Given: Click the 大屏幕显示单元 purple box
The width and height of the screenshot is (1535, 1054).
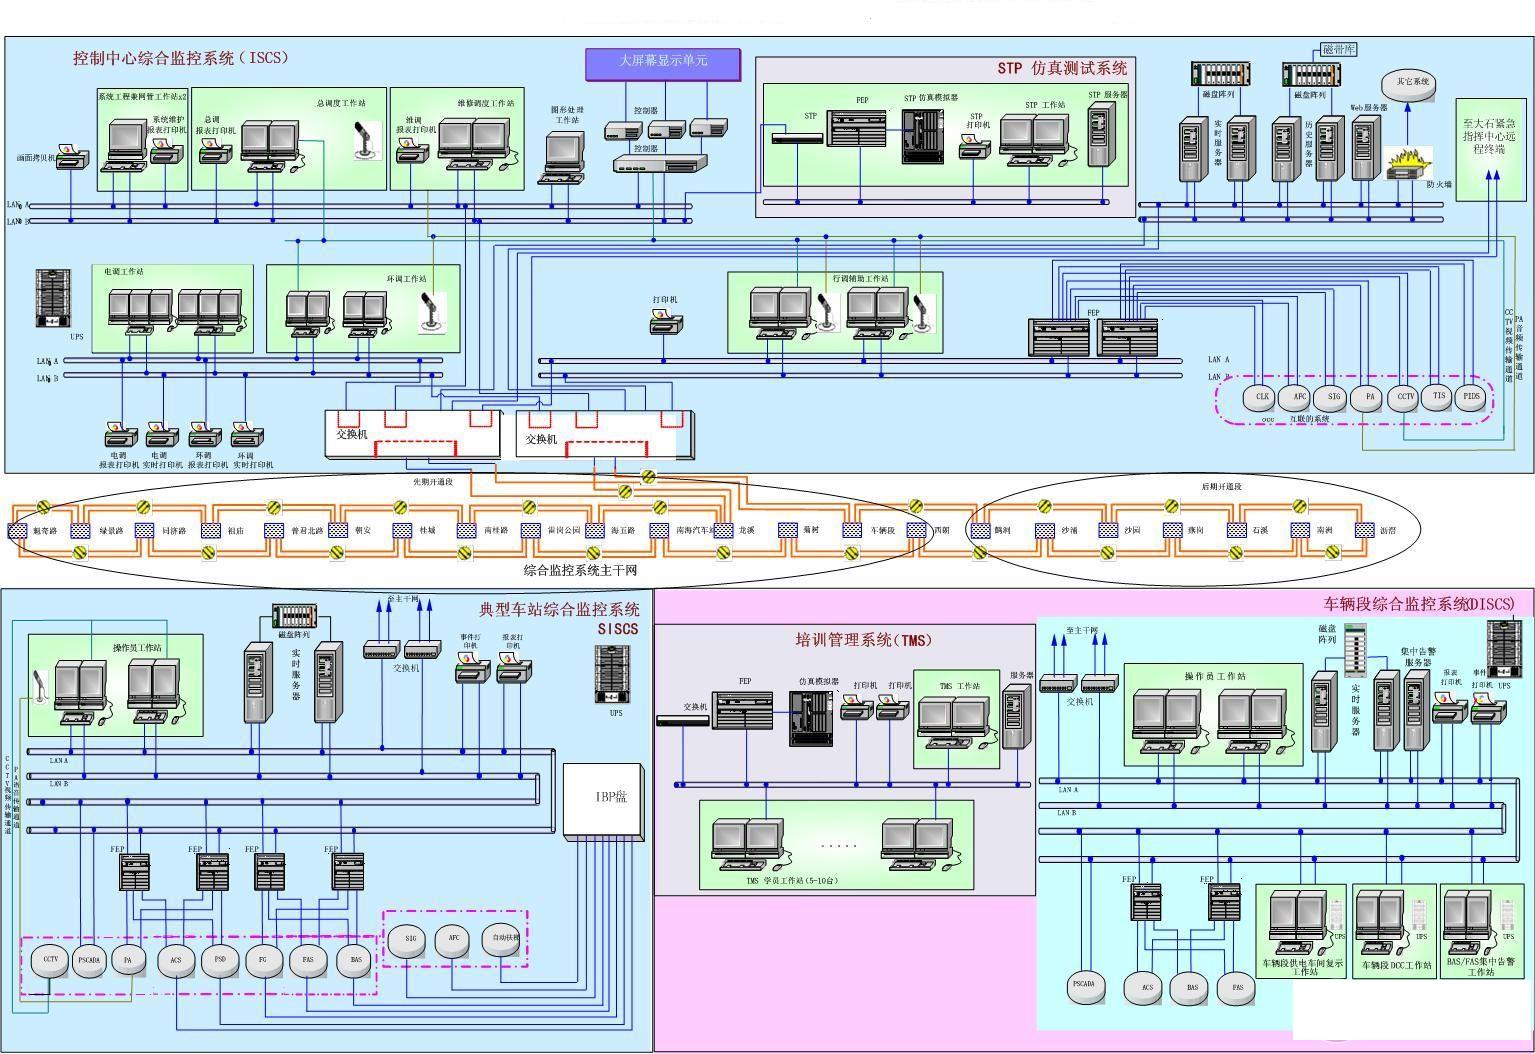Looking at the screenshot, I should coord(663,63).
